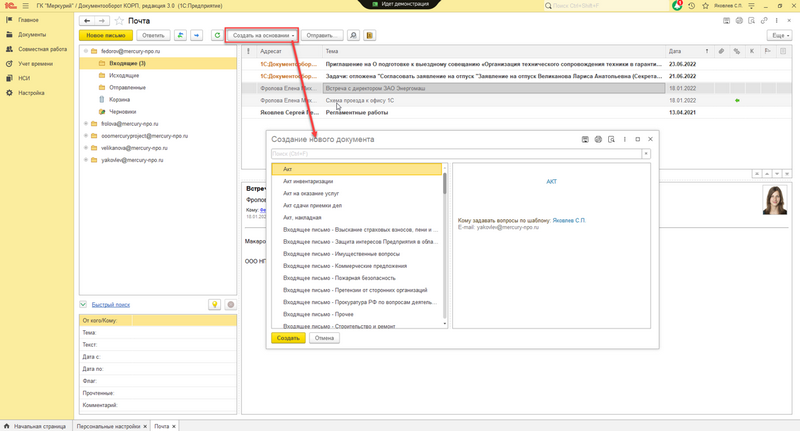This screenshot has width=800, height=431.
Task: Click the Отмена button in dialog
Action: (324, 338)
